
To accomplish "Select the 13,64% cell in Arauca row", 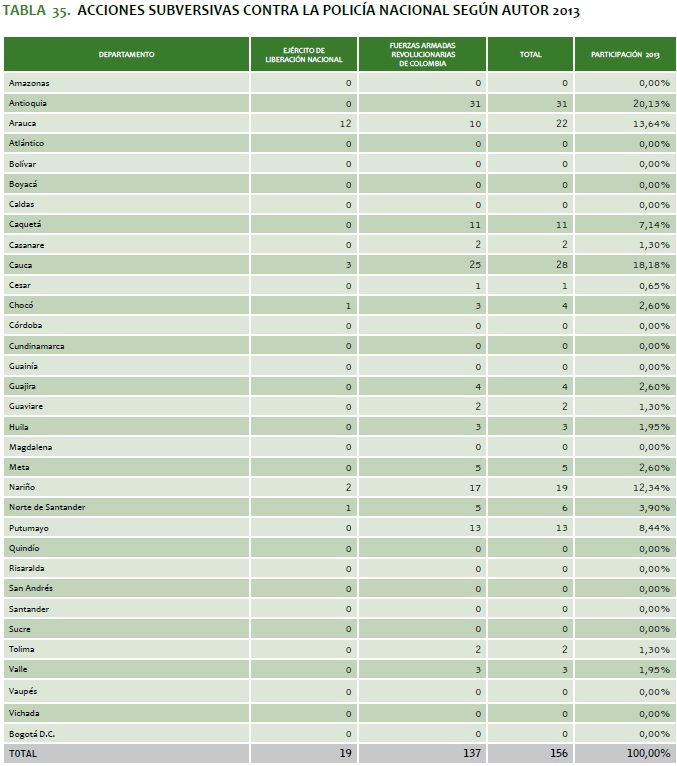I will (650, 123).
